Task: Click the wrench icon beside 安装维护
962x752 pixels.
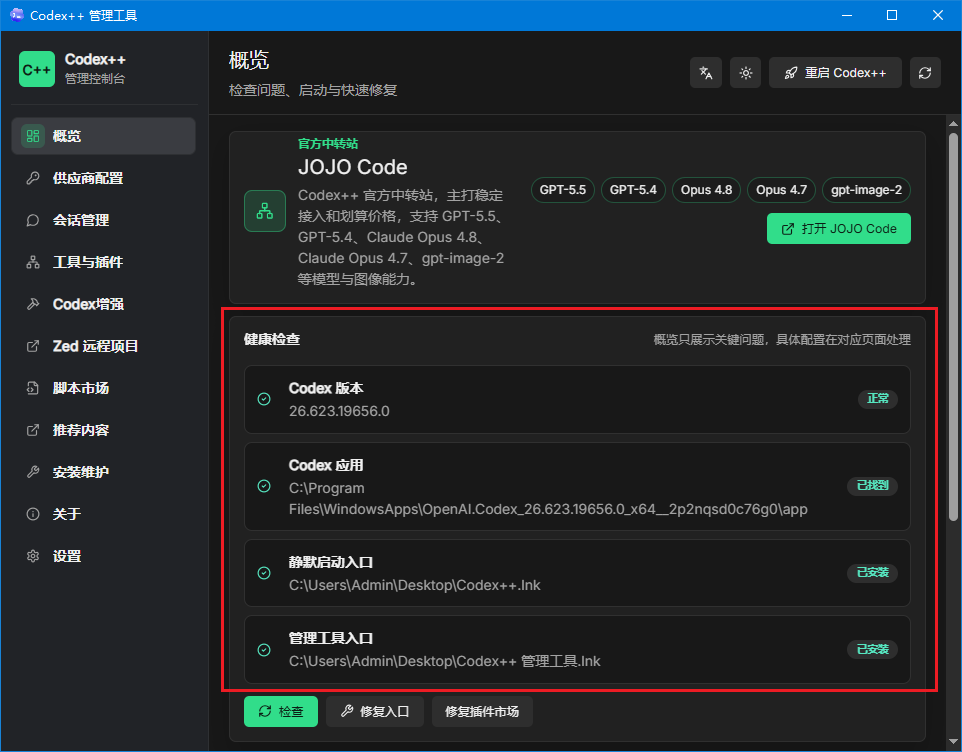Action: 33,472
